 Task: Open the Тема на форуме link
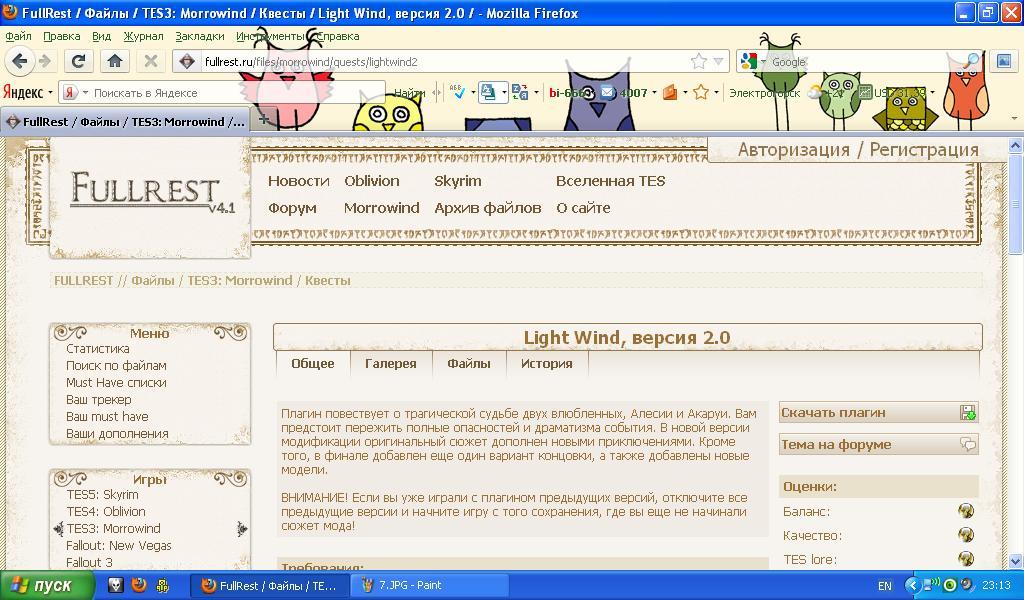pos(878,445)
